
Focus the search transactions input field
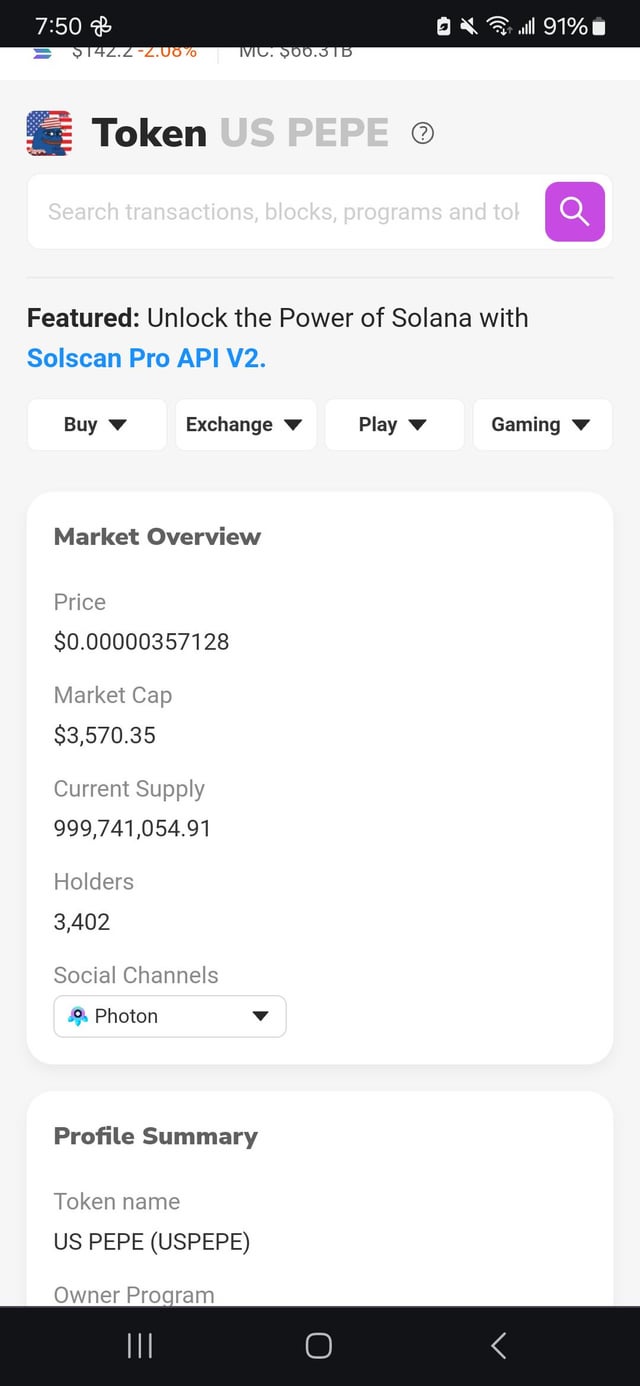click(284, 212)
